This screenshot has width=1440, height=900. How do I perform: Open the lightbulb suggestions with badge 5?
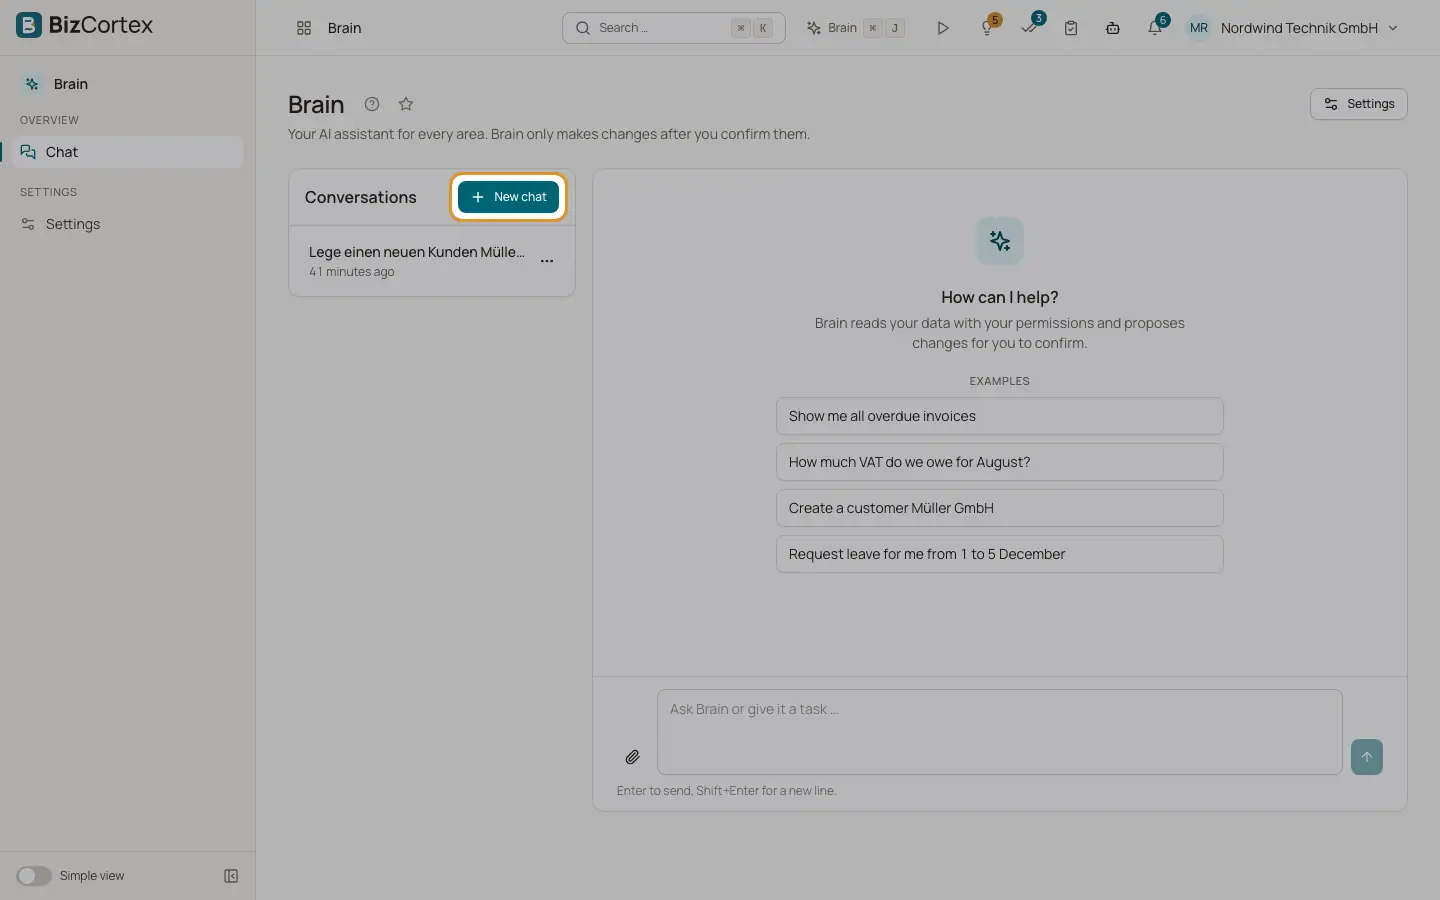click(x=988, y=27)
